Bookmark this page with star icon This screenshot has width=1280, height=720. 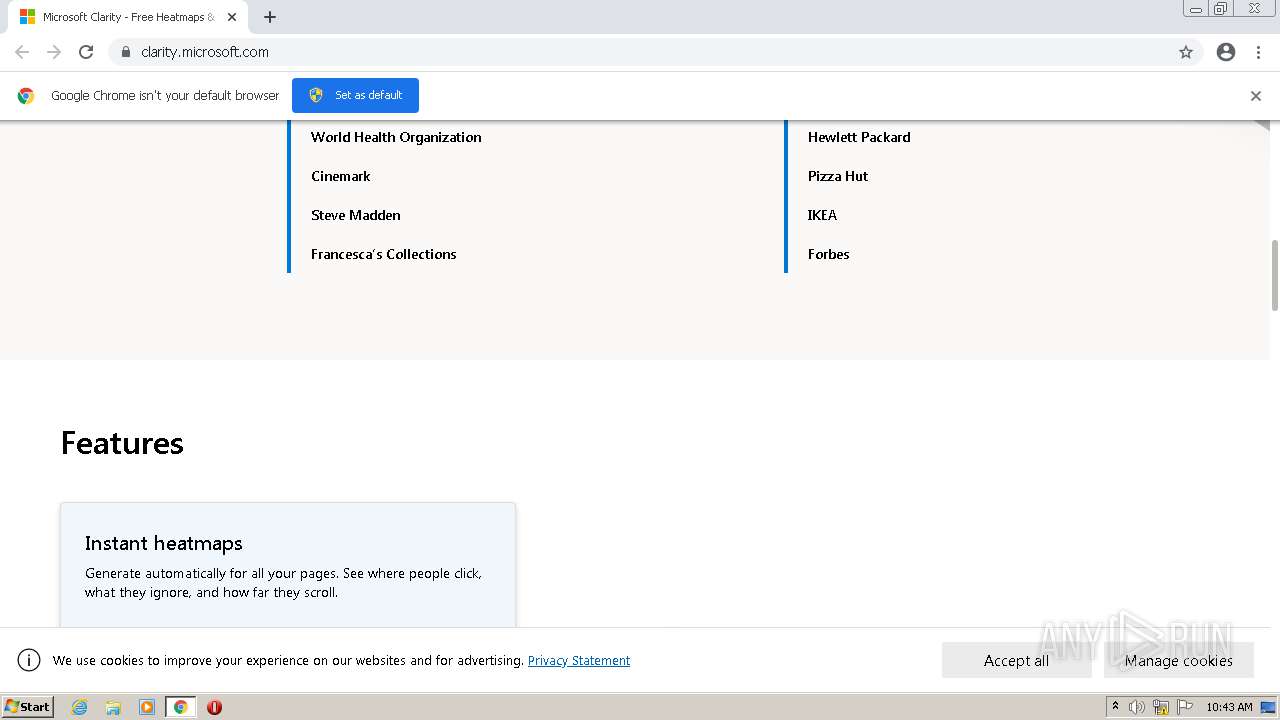pos(1186,52)
